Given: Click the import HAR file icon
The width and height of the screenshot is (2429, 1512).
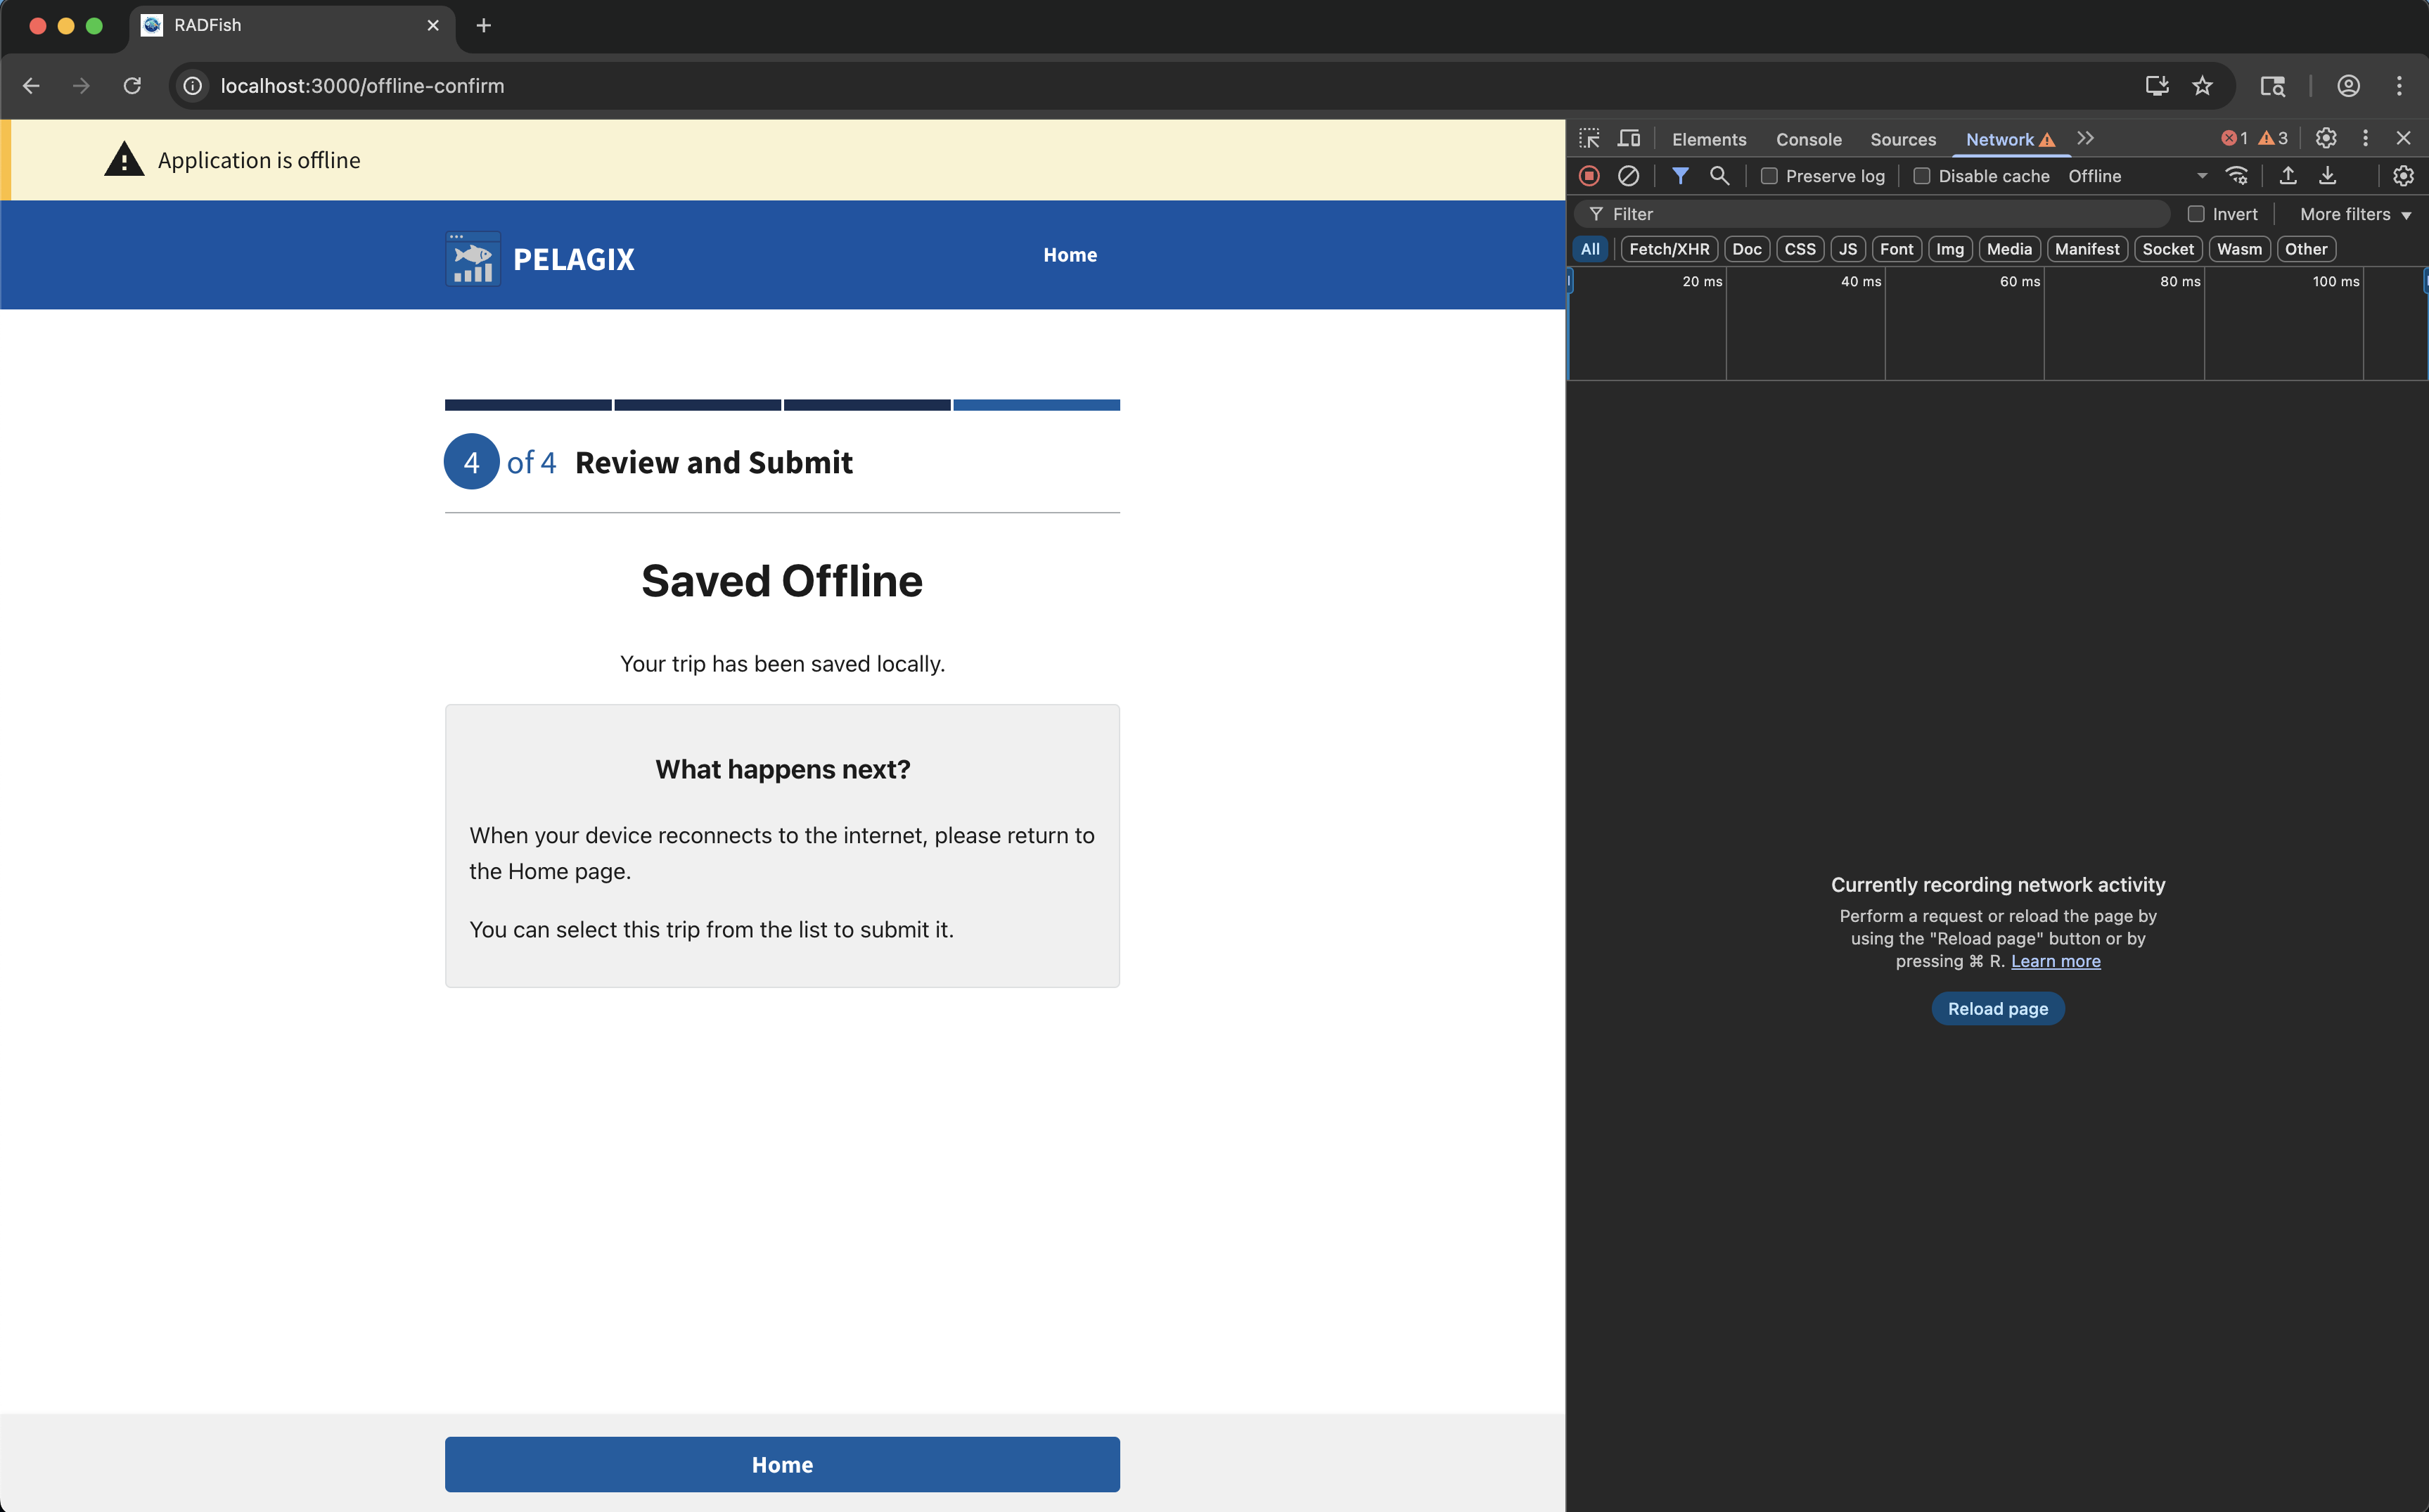Looking at the screenshot, I should 2287,176.
